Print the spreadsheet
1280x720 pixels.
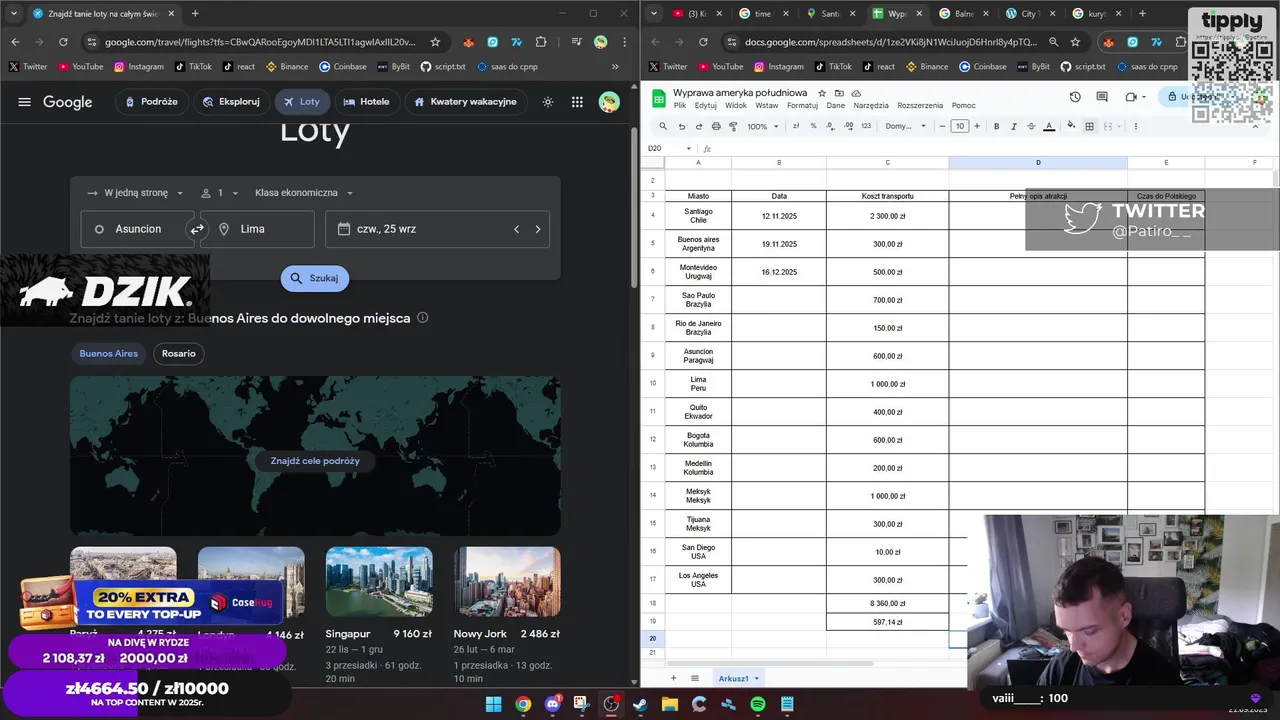[716, 126]
